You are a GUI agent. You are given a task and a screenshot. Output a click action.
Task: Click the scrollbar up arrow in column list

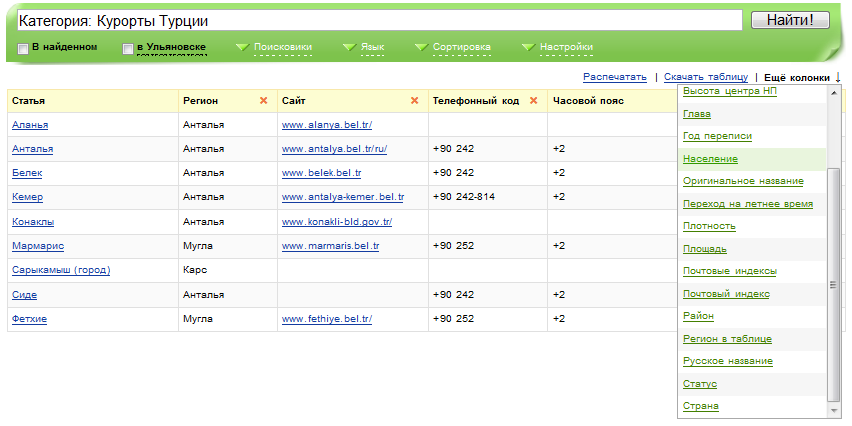pos(833,92)
